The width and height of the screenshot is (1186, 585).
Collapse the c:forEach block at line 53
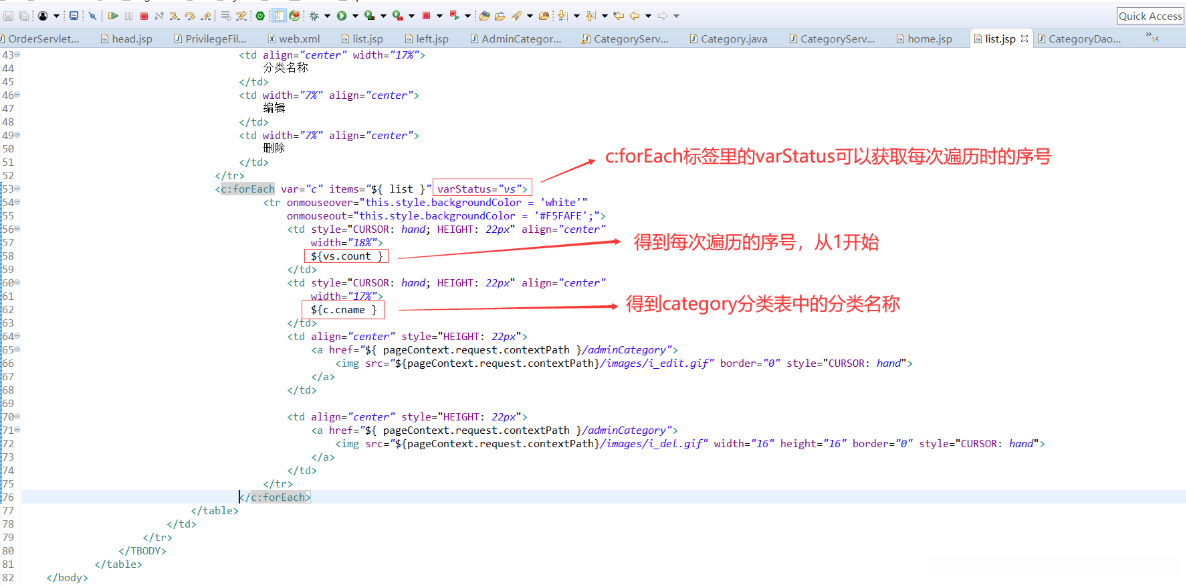[17, 189]
